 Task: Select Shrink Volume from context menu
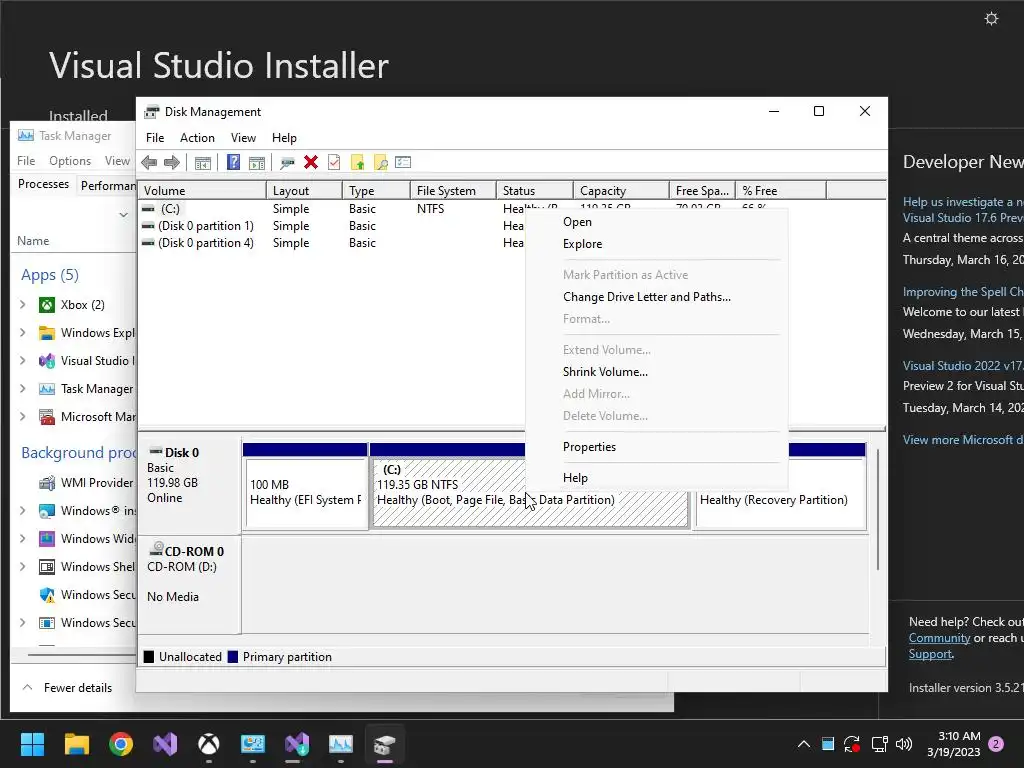click(x=656, y=372)
